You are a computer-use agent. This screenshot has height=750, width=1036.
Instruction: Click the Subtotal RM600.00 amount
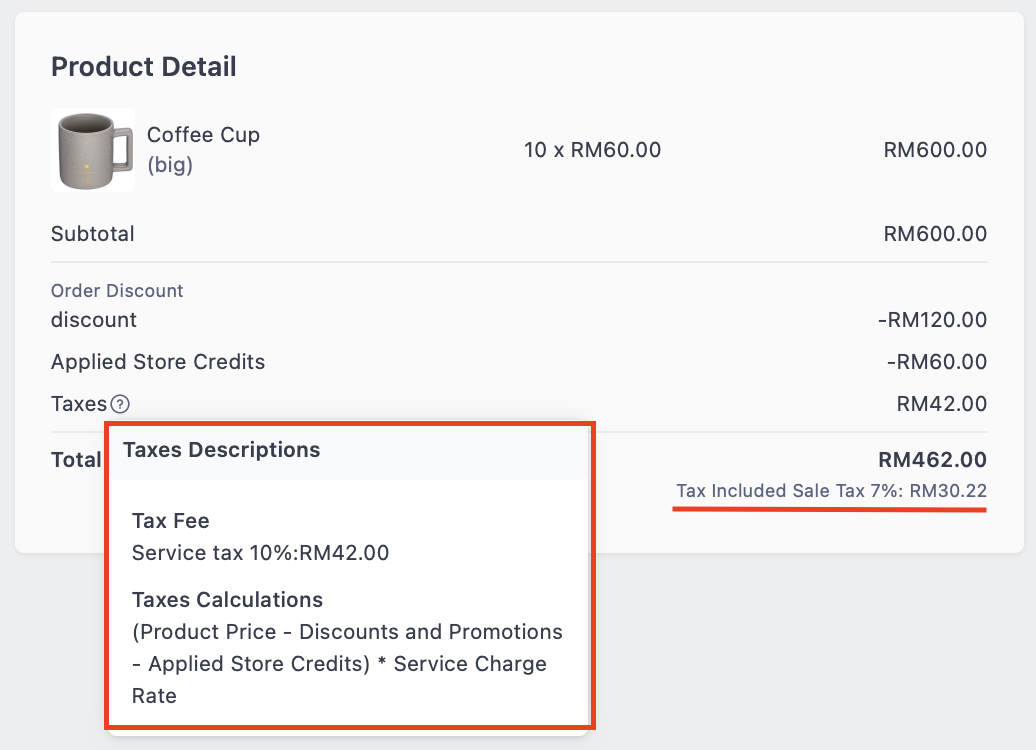pyautogui.click(x=934, y=235)
